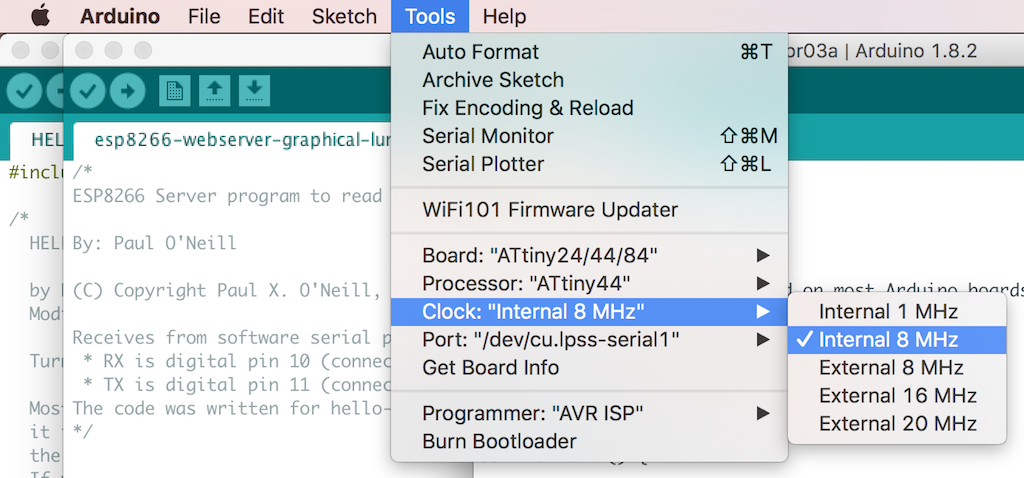Choose the checked Internal 8 MHz option

[x=888, y=339]
